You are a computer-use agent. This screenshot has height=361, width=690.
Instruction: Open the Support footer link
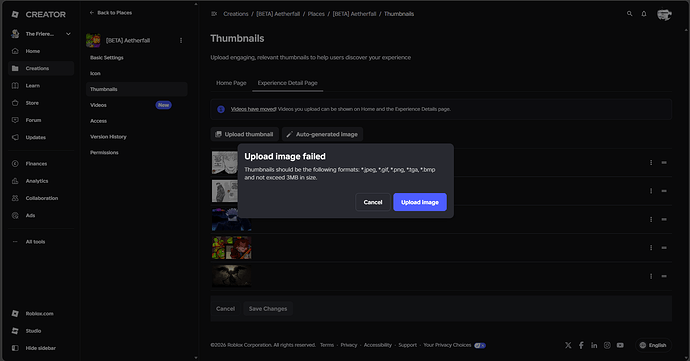(407, 345)
